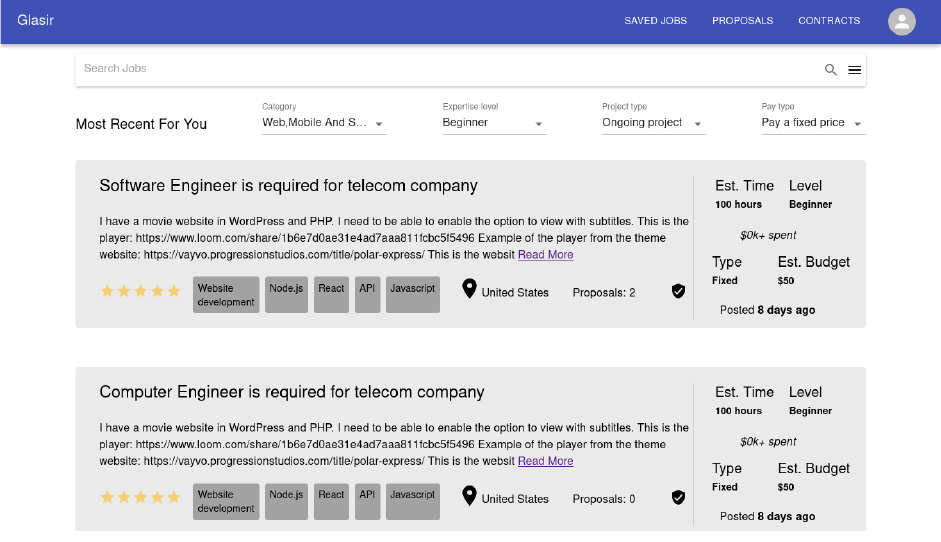This screenshot has height=542, width=941.
Task: Go to Saved Jobs
Action: pyautogui.click(x=655, y=21)
